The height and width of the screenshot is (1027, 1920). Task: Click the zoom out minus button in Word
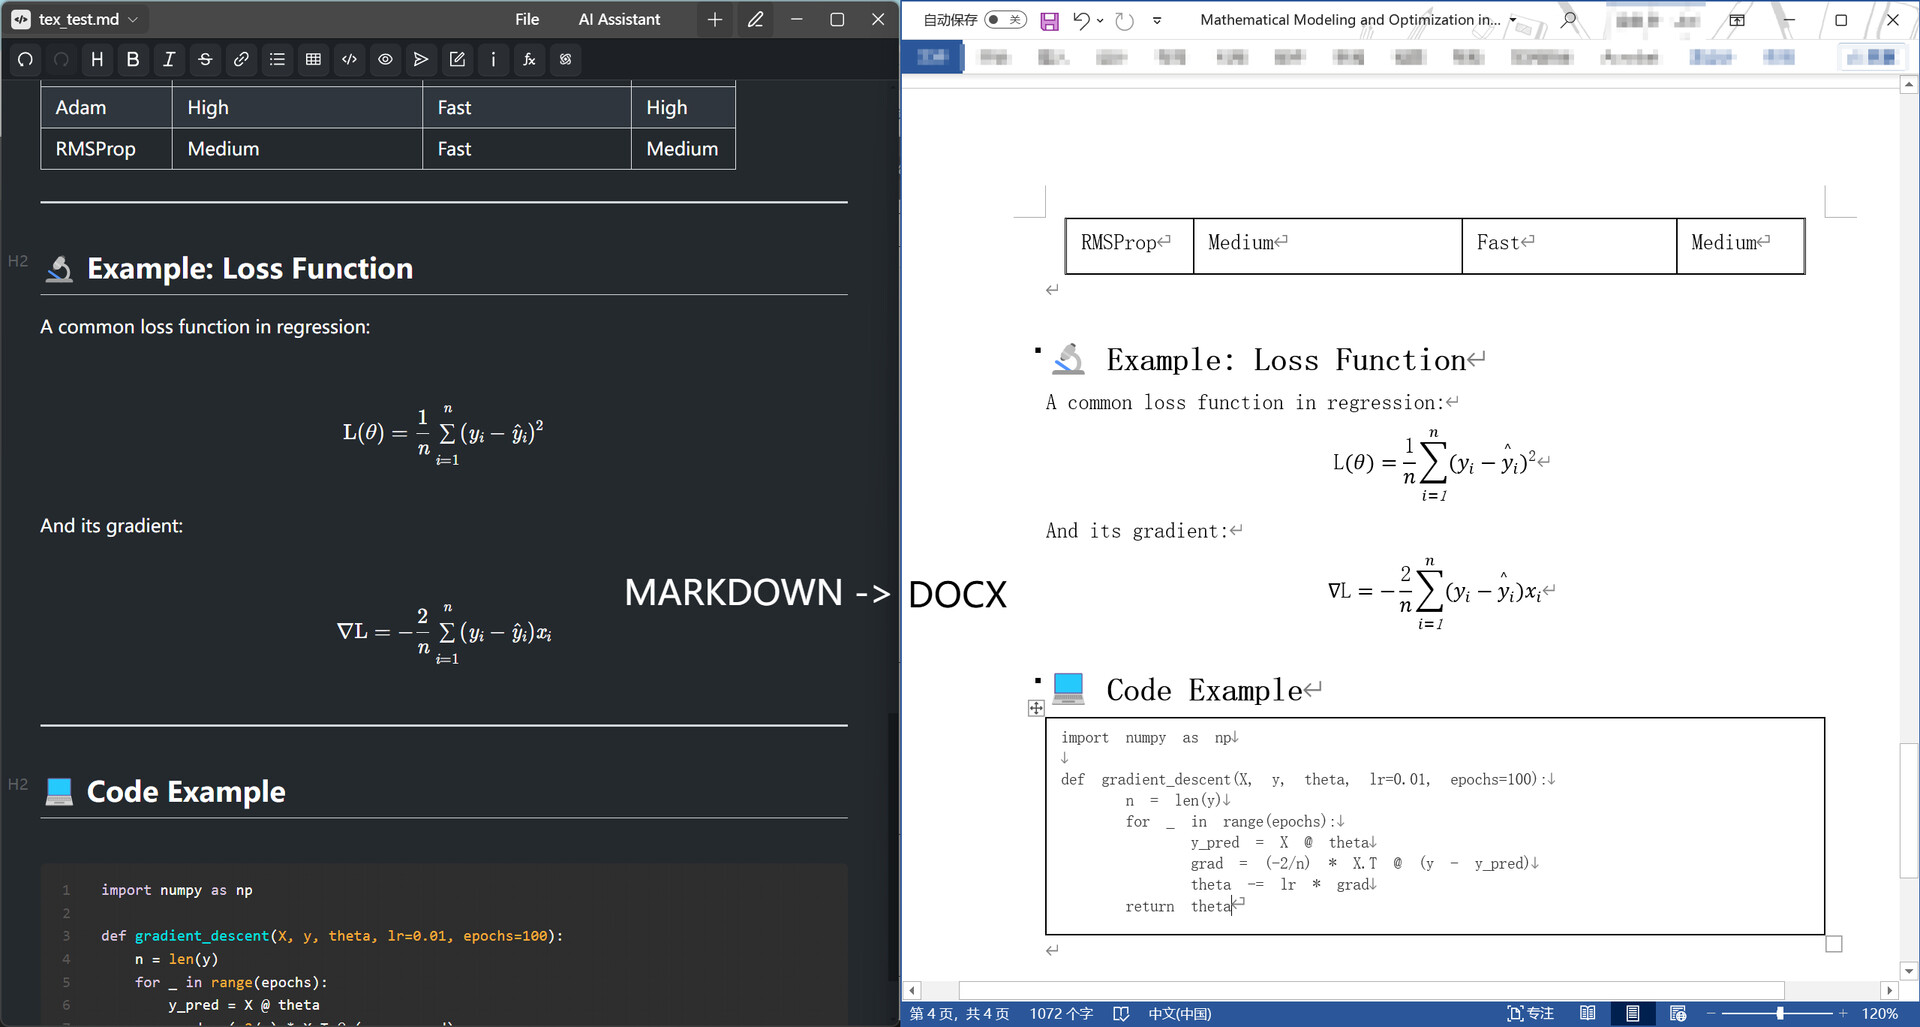point(1711,1014)
